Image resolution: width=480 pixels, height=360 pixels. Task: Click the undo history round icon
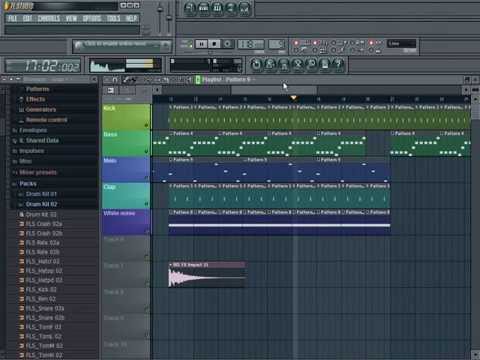click(x=256, y=64)
